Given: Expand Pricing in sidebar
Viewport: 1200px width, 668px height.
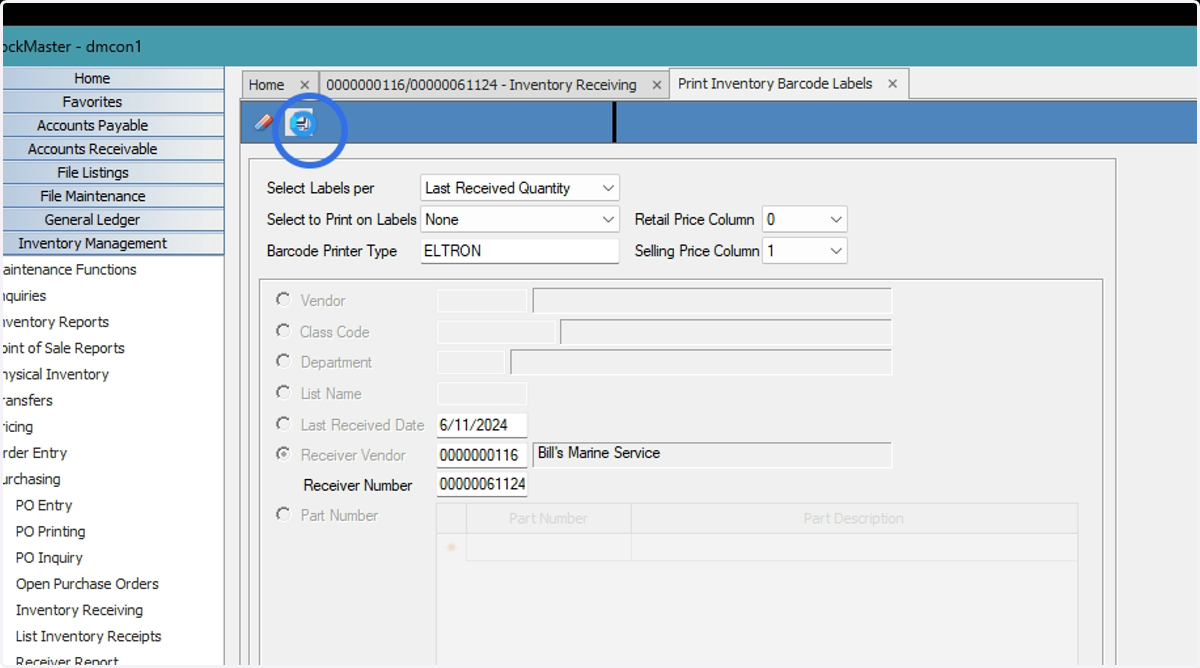Looking at the screenshot, I should point(17,427).
